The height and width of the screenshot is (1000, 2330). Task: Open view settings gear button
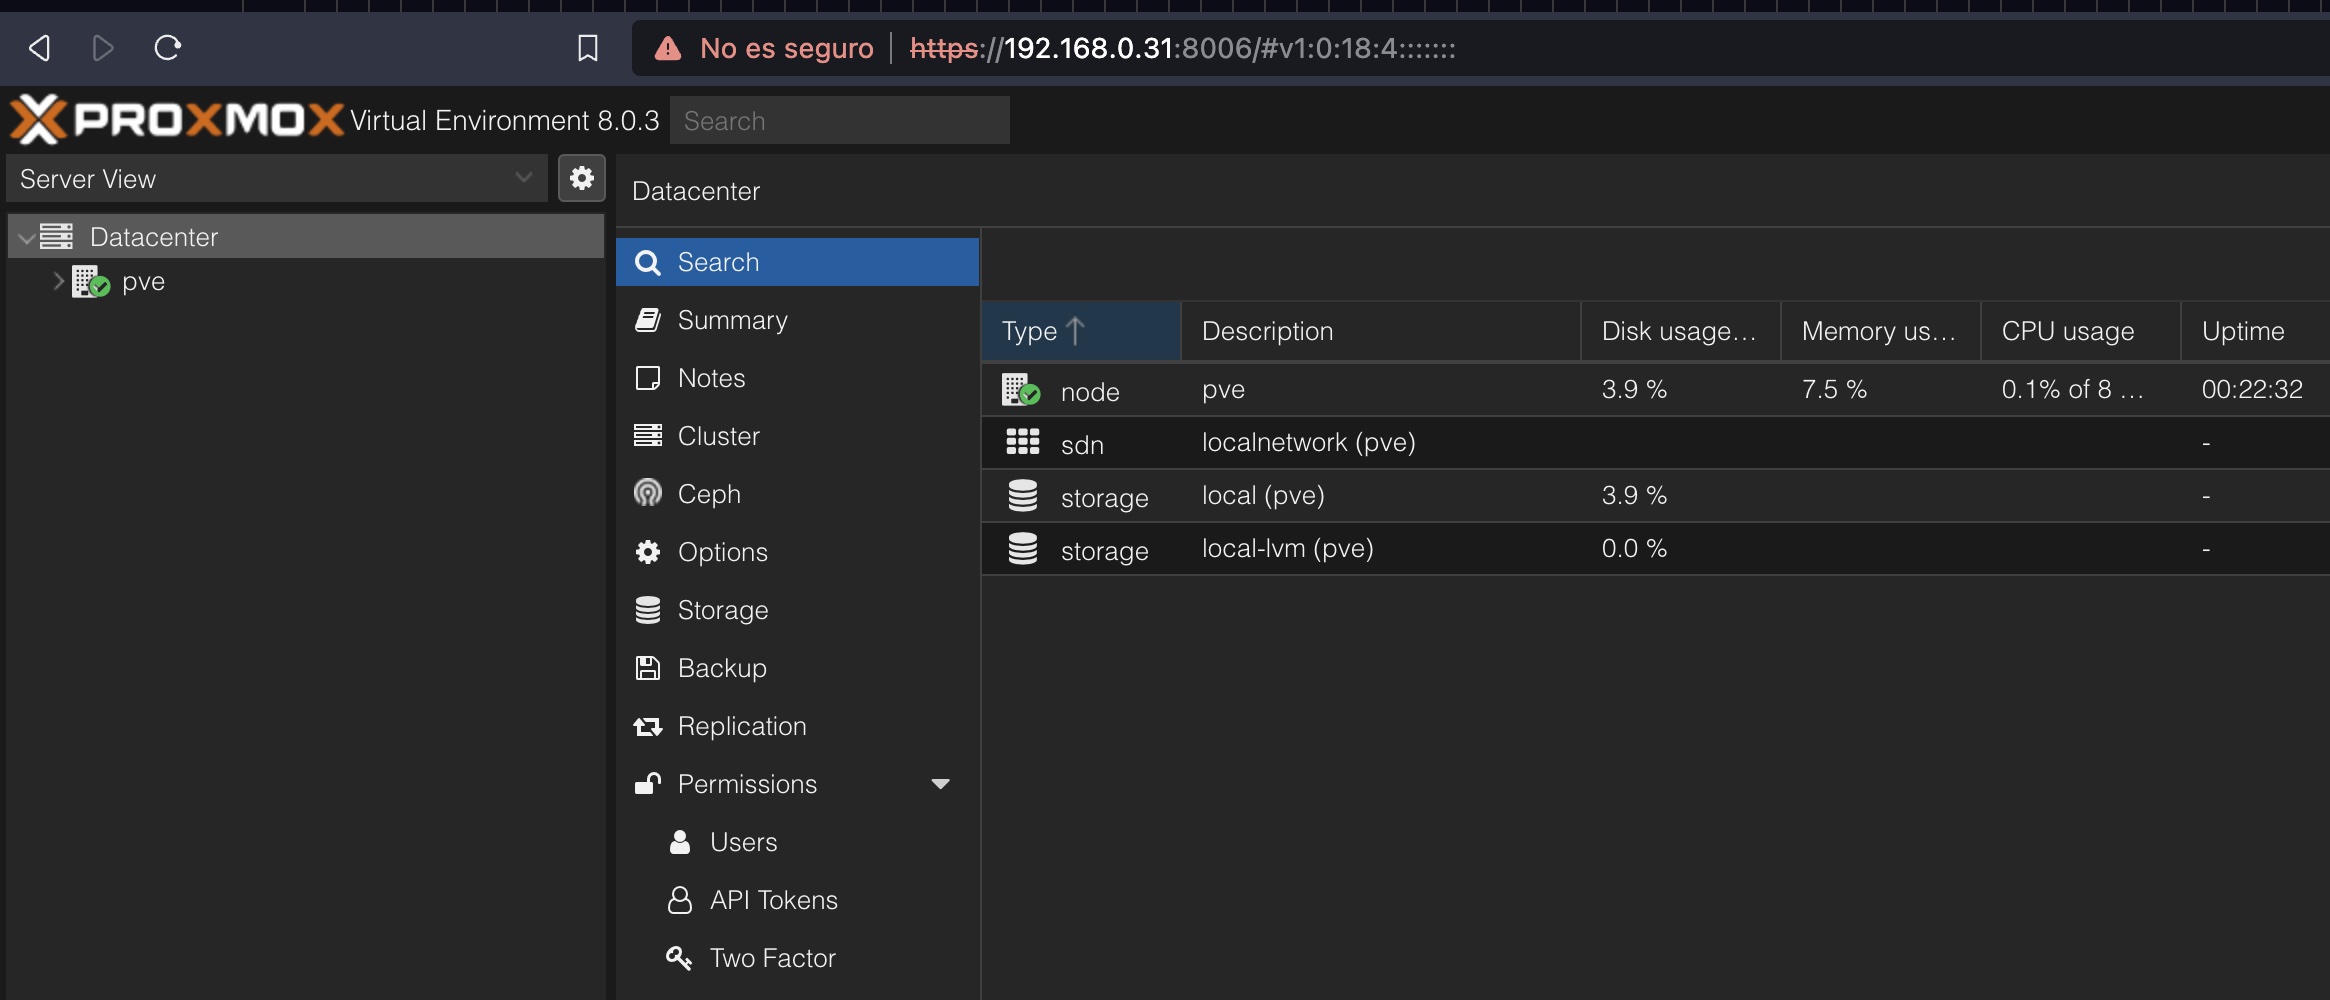coord(582,178)
